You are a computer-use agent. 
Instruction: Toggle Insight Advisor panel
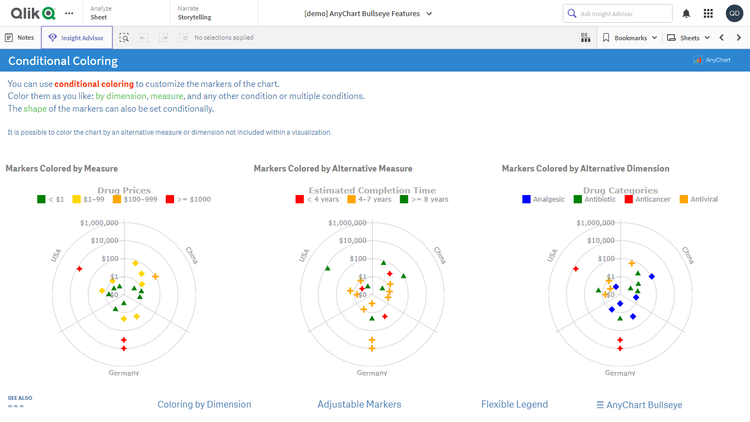pos(77,37)
